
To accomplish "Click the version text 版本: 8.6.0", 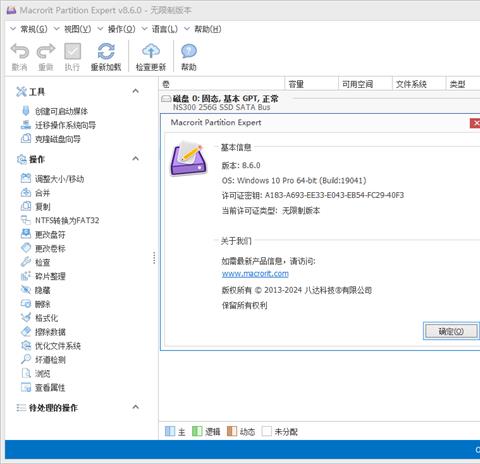I will tap(241, 165).
